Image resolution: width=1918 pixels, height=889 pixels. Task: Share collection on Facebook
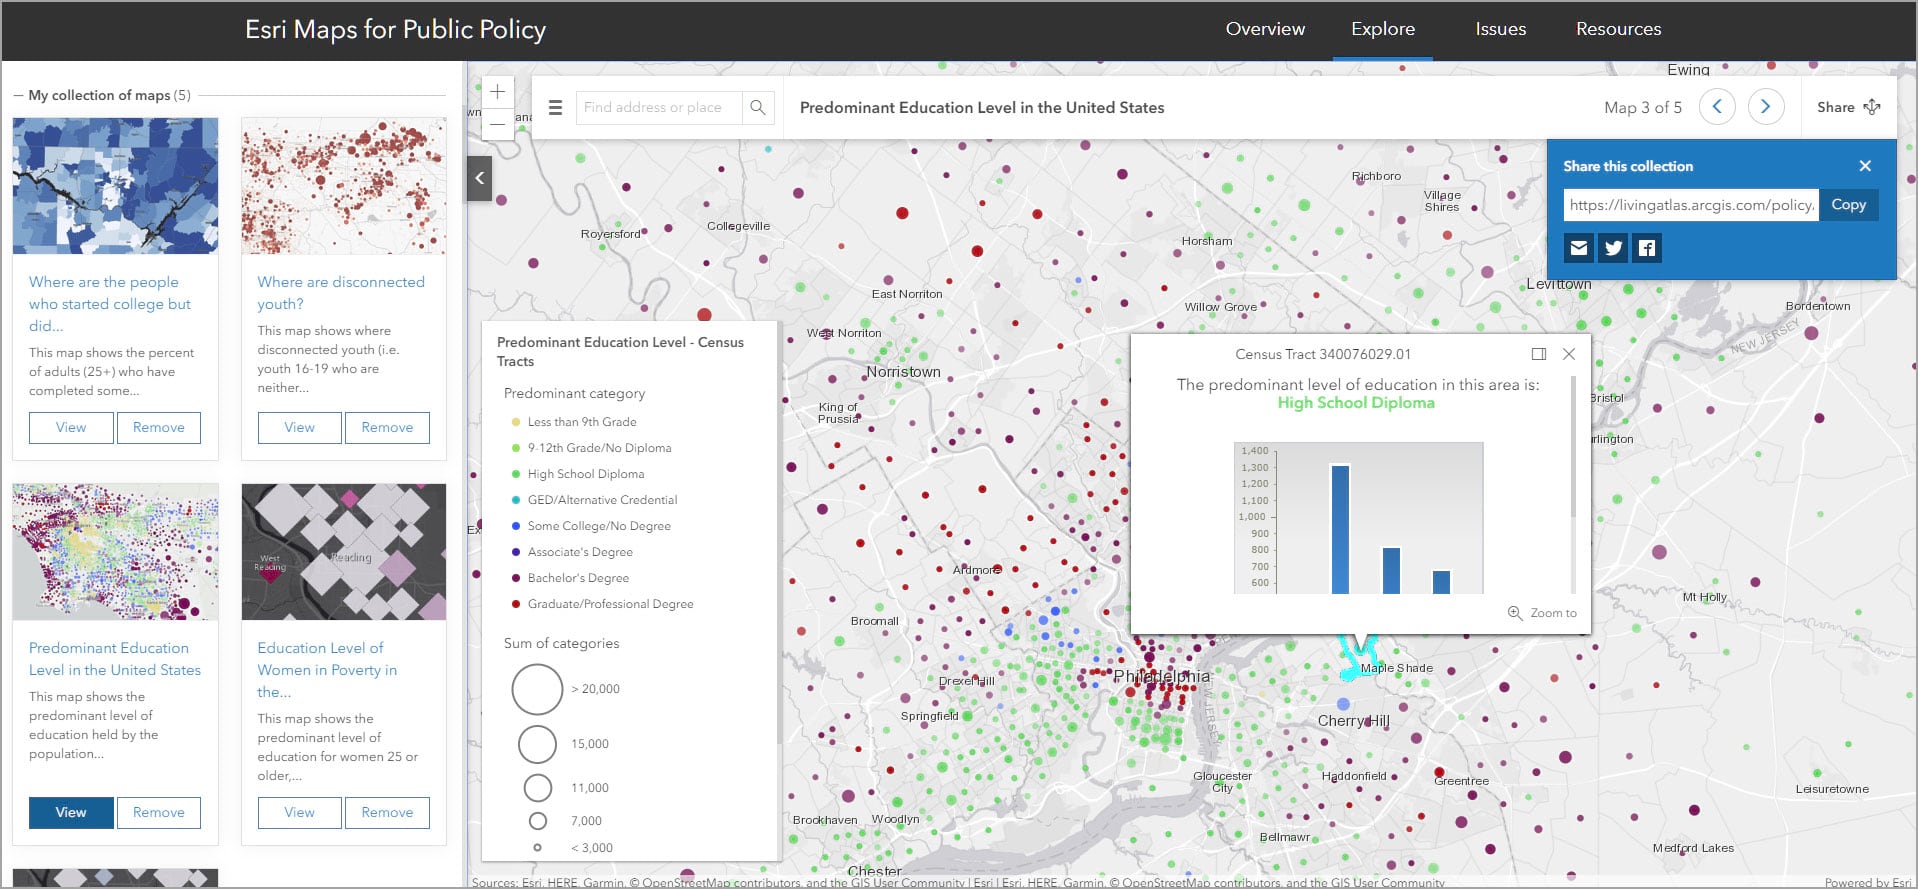[x=1647, y=248]
